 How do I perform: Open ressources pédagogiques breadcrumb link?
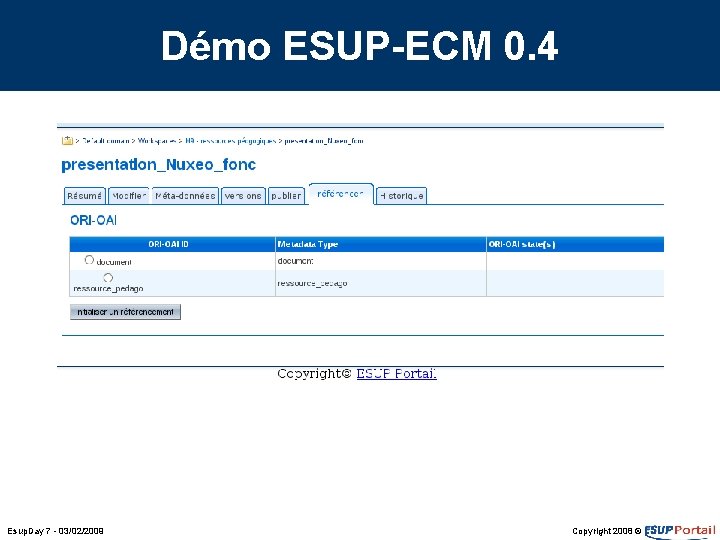(231, 141)
